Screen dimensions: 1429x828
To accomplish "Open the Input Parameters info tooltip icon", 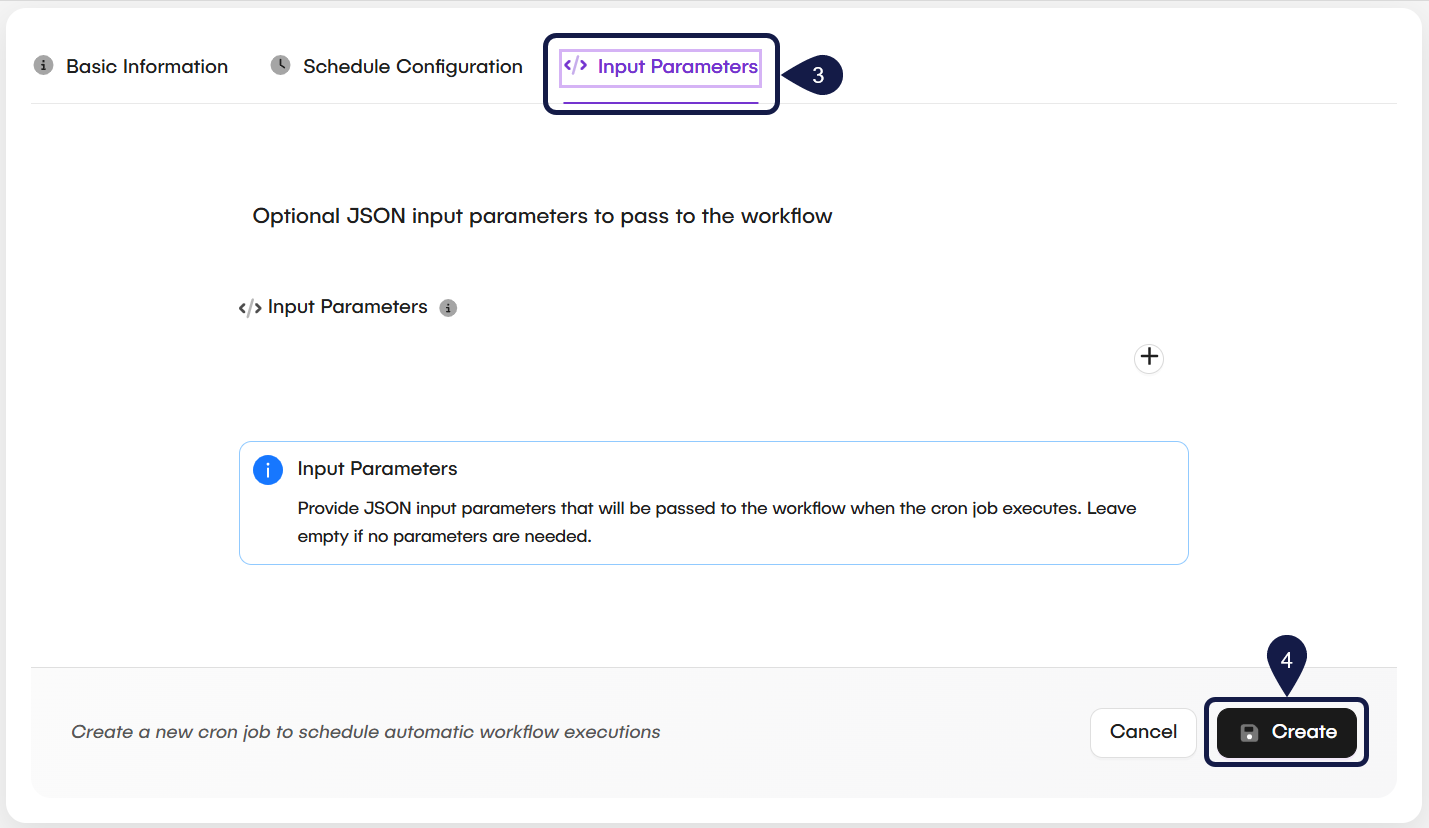I will [447, 307].
